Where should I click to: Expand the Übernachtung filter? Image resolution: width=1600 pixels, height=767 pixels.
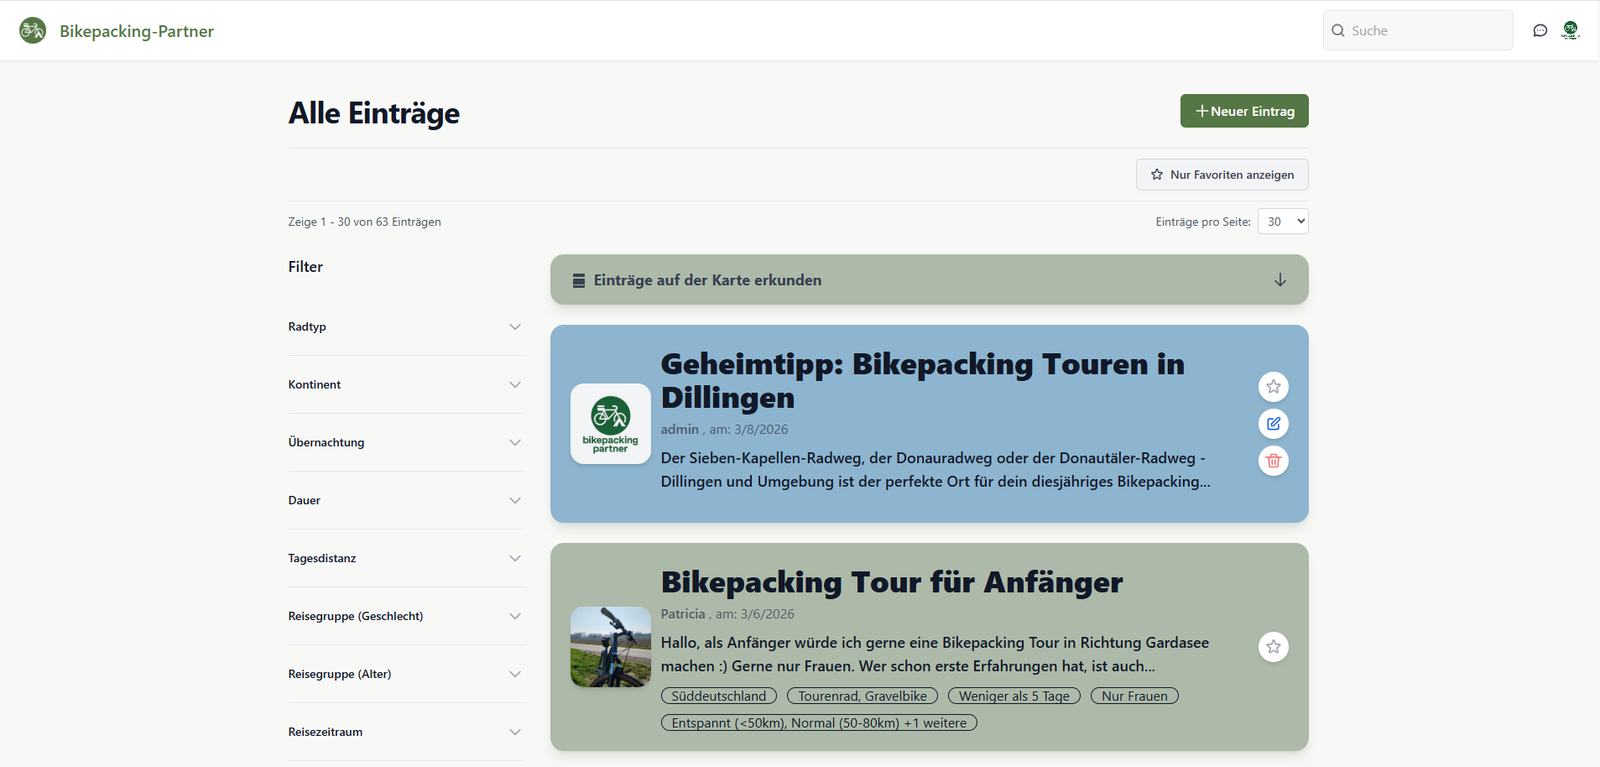tap(405, 443)
